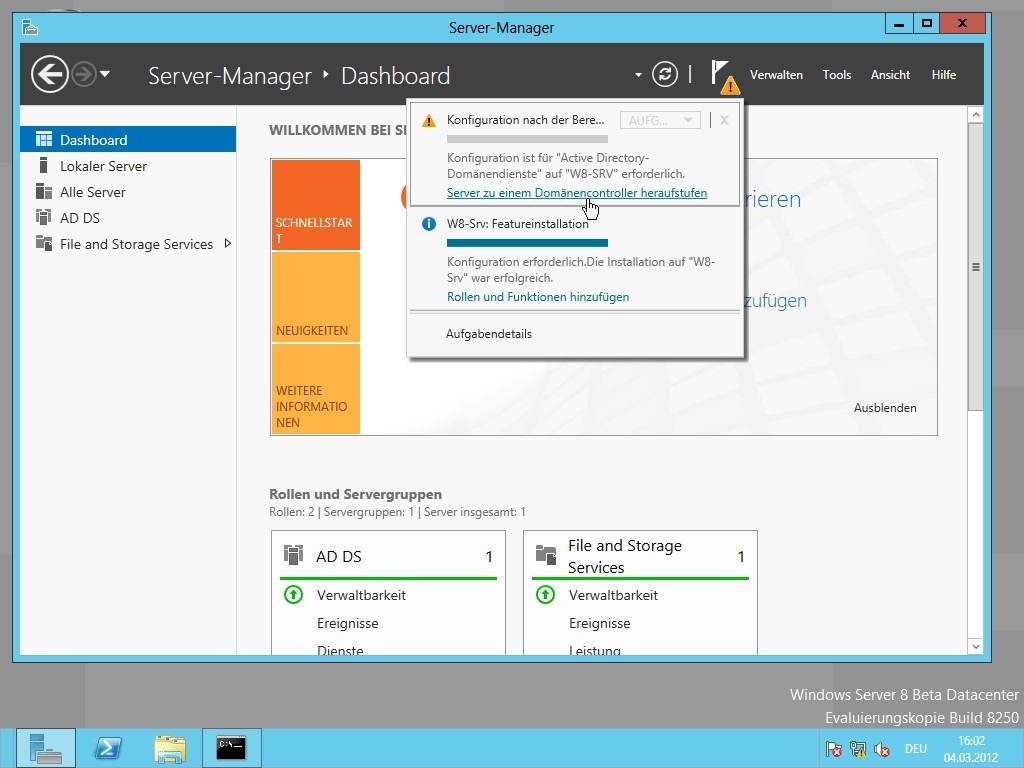
Task: Select the SCHNELLSTART tile
Action: [x=315, y=205]
